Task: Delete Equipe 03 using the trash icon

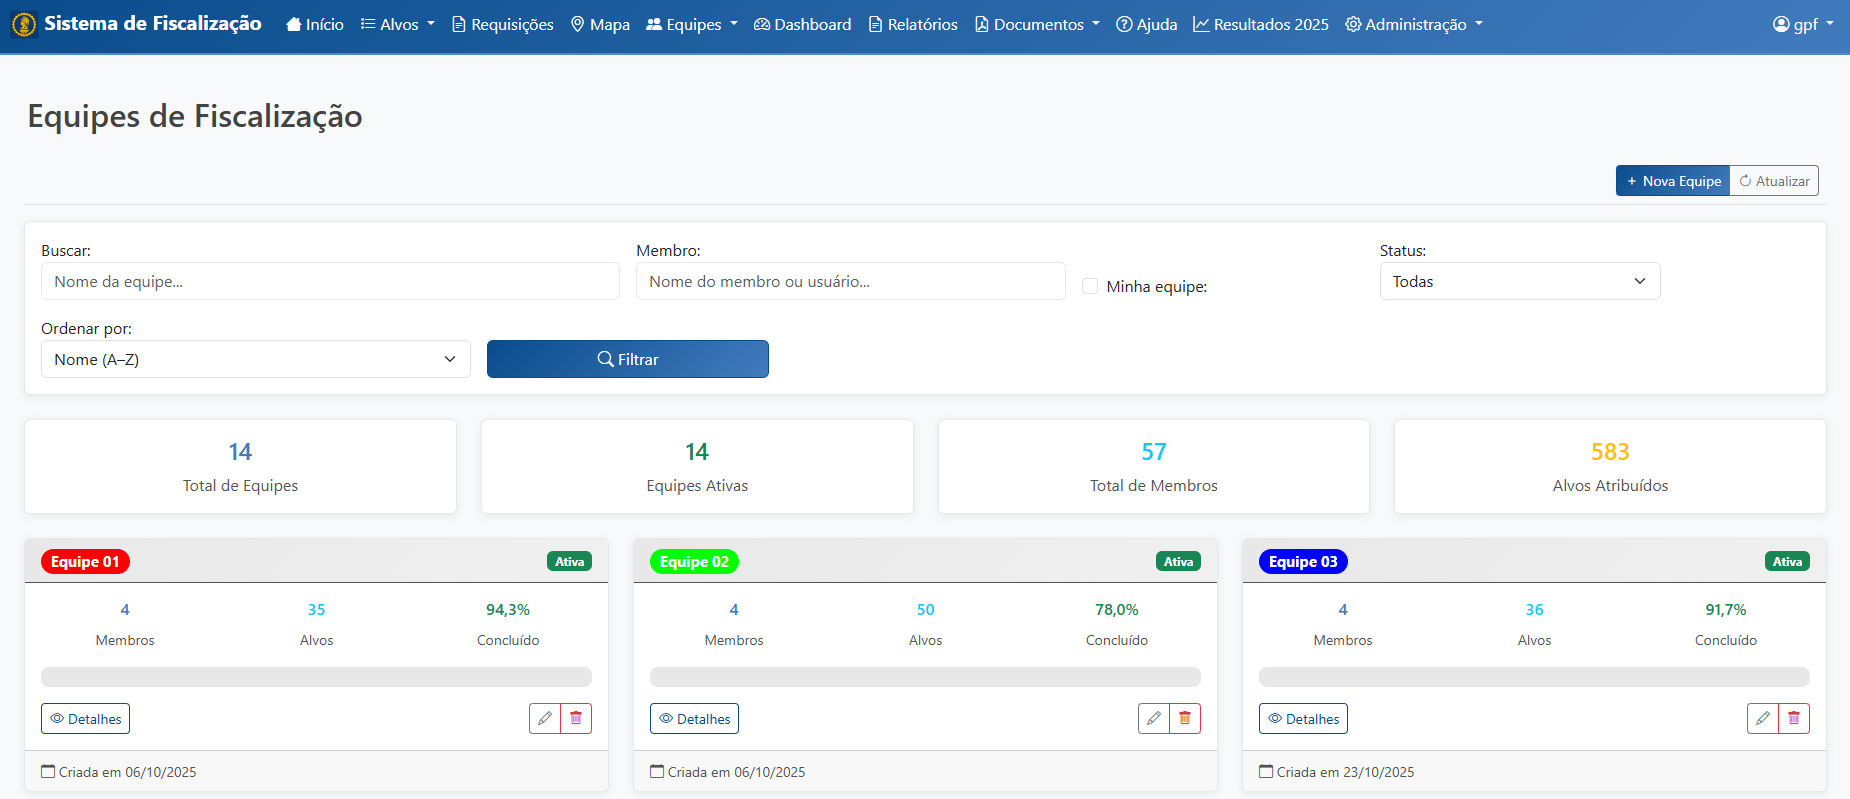Action: coord(1794,718)
